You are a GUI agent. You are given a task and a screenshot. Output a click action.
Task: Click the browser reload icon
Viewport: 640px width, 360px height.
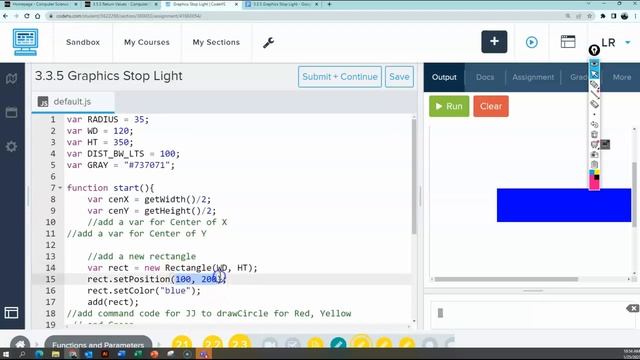click(27, 16)
